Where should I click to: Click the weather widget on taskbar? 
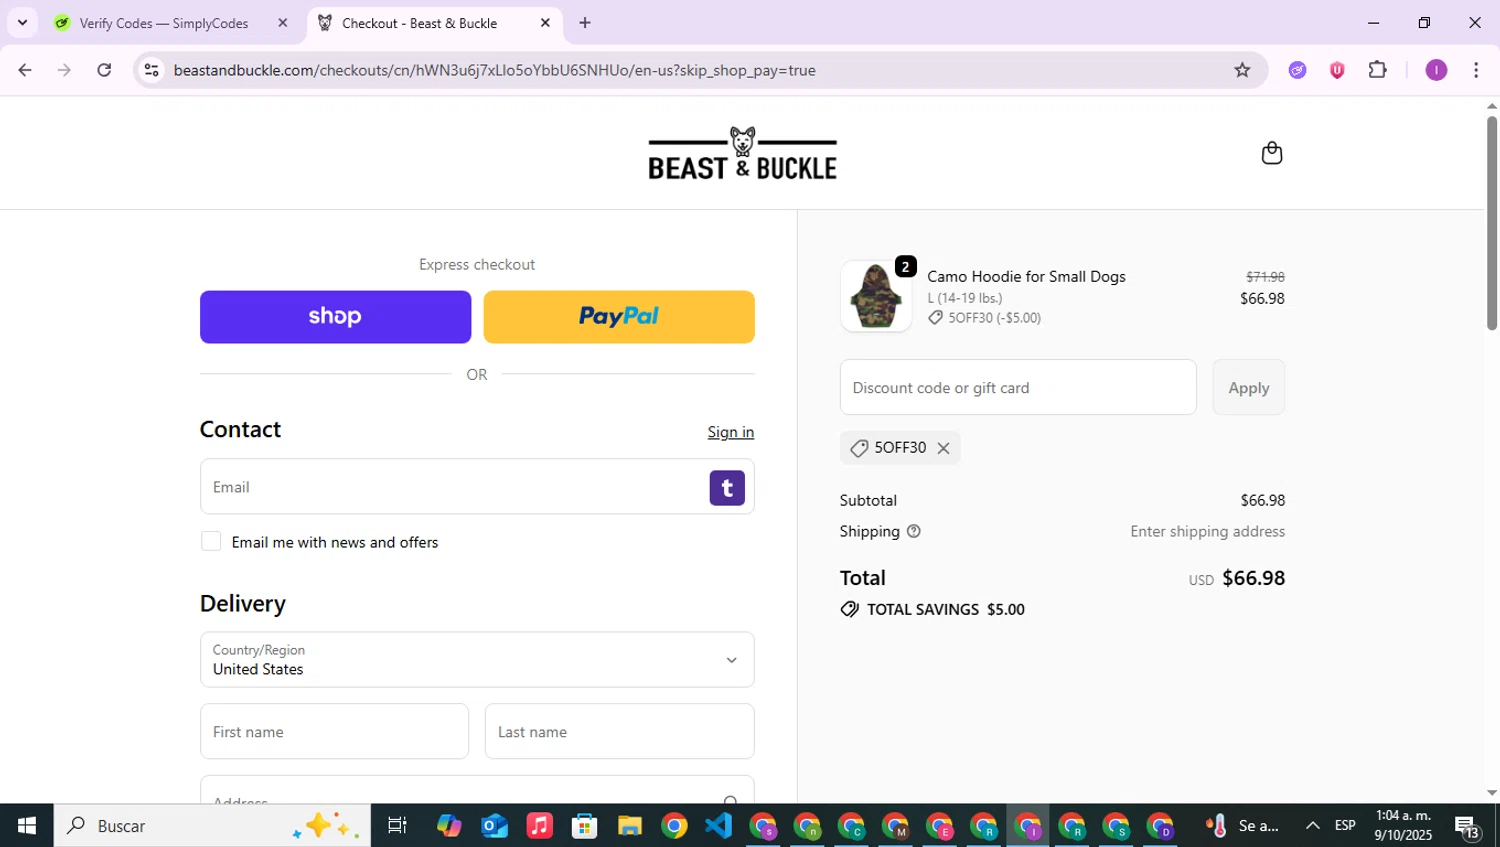pos(1241,825)
